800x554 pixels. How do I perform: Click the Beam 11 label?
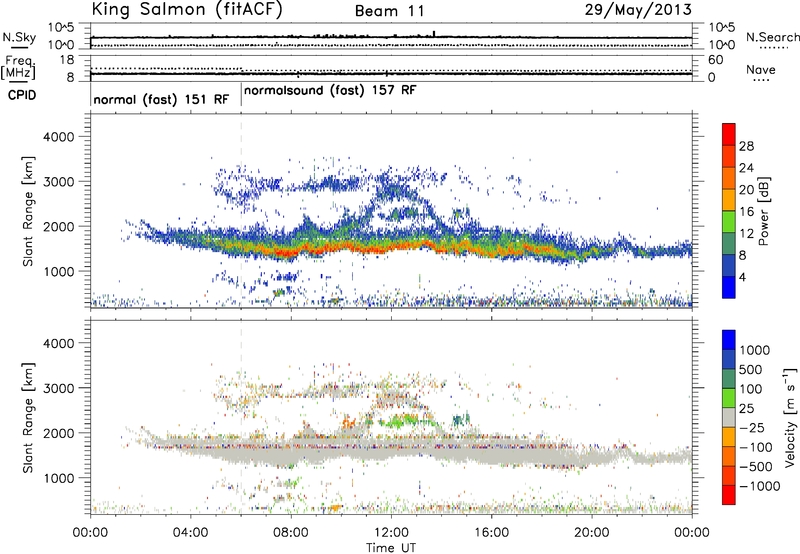tap(390, 11)
